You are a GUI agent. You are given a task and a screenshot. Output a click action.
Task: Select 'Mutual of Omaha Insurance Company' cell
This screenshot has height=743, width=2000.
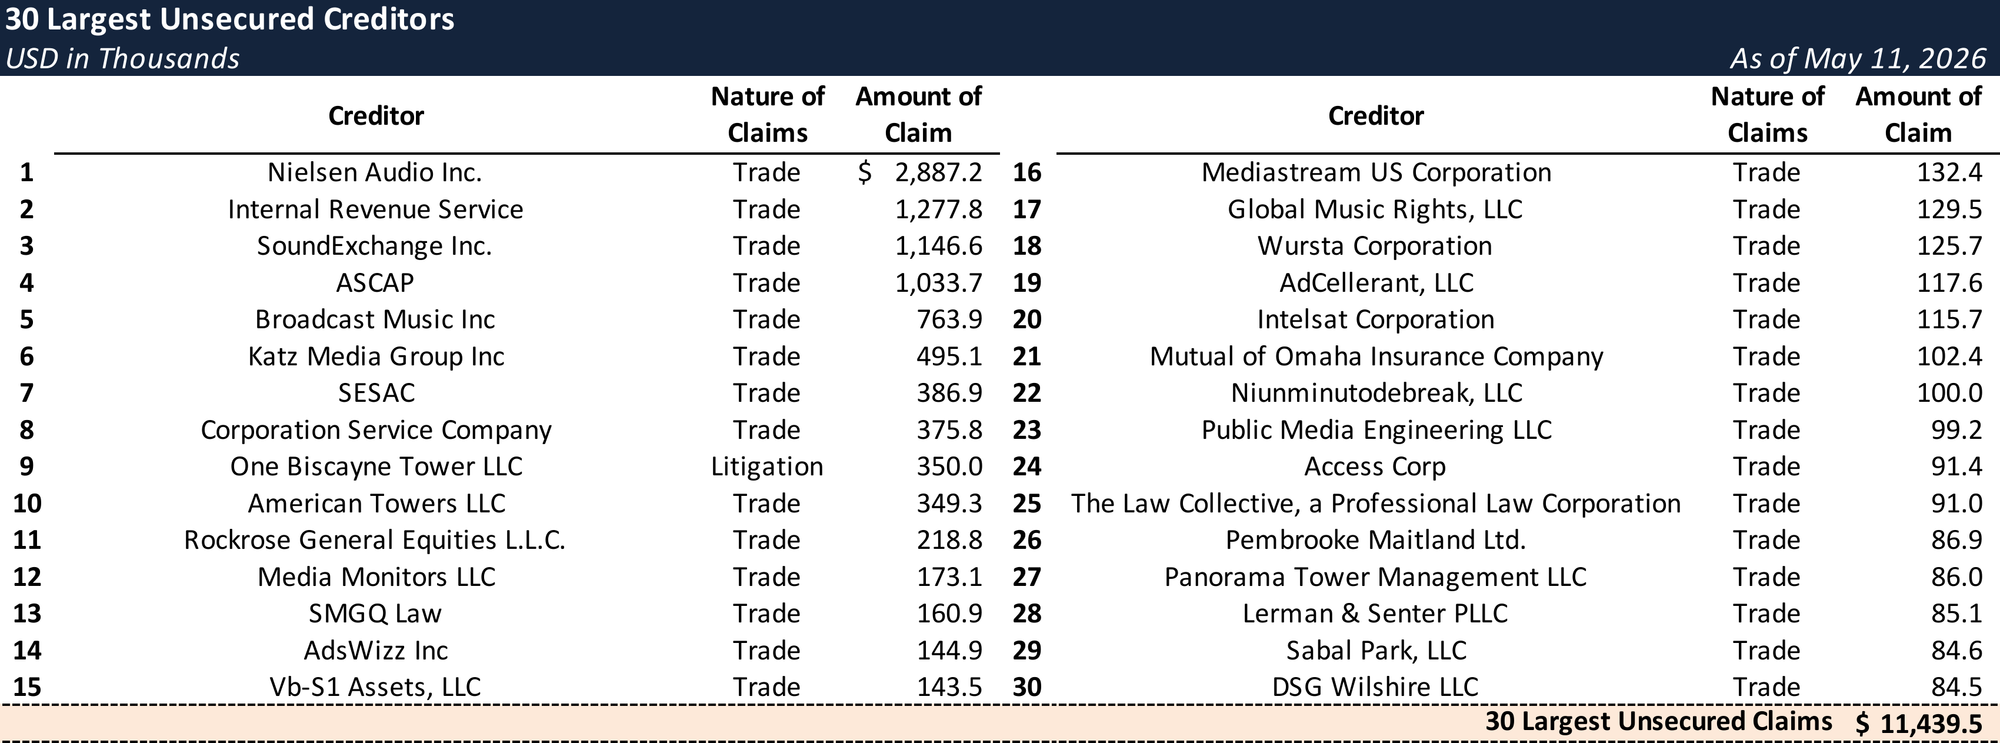click(1376, 356)
